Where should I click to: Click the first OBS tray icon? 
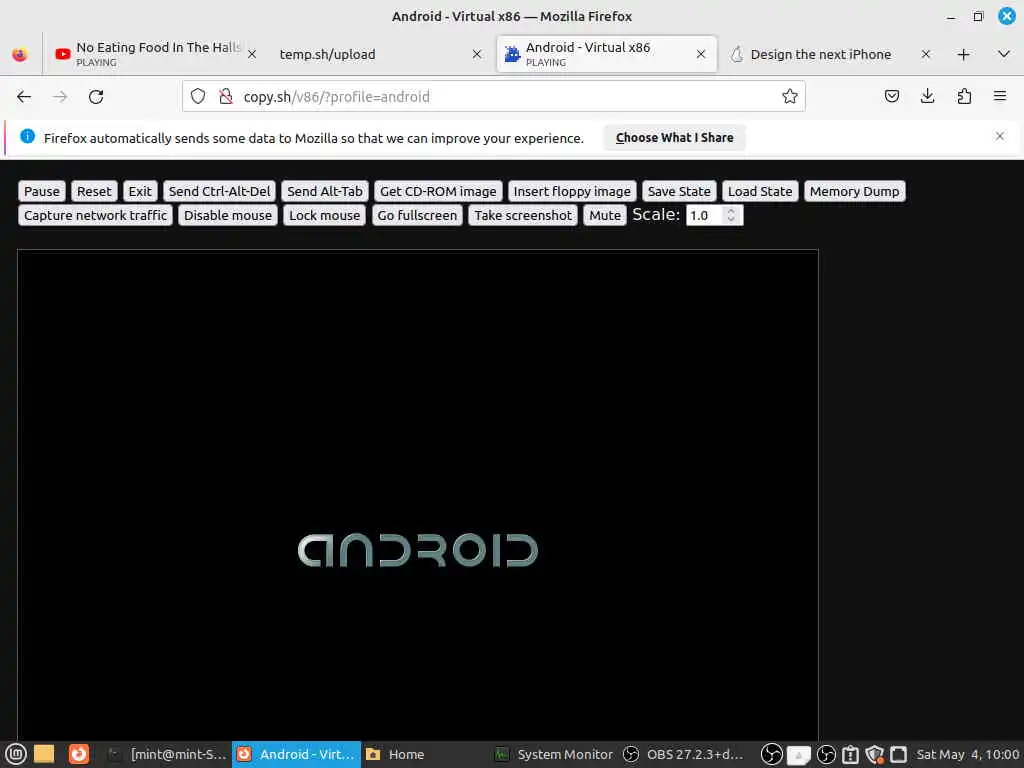[x=771, y=754]
